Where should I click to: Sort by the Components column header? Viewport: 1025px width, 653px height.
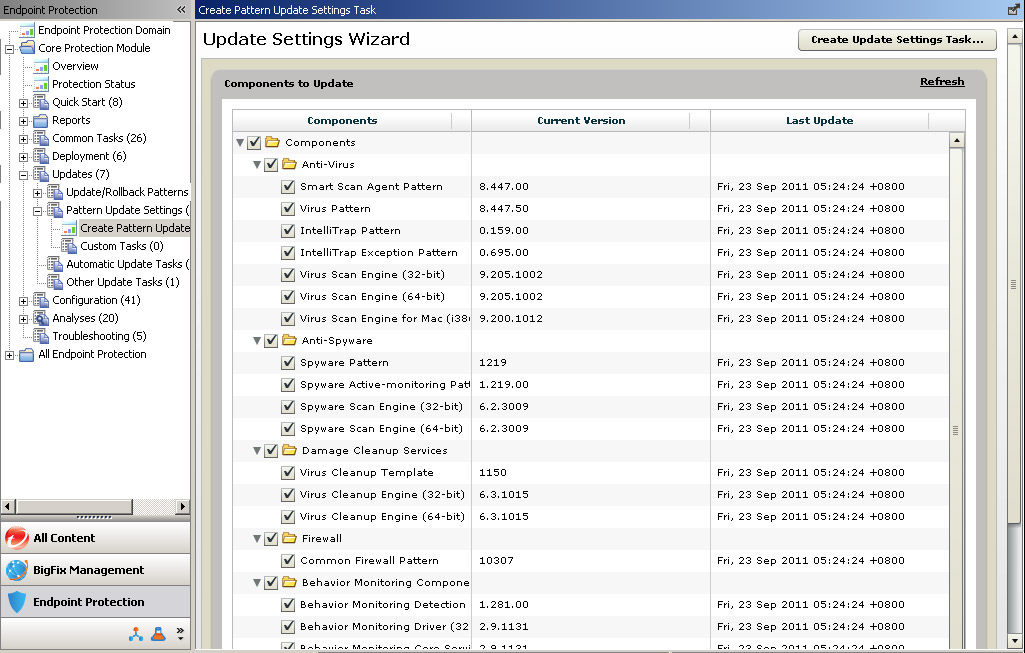tap(342, 120)
